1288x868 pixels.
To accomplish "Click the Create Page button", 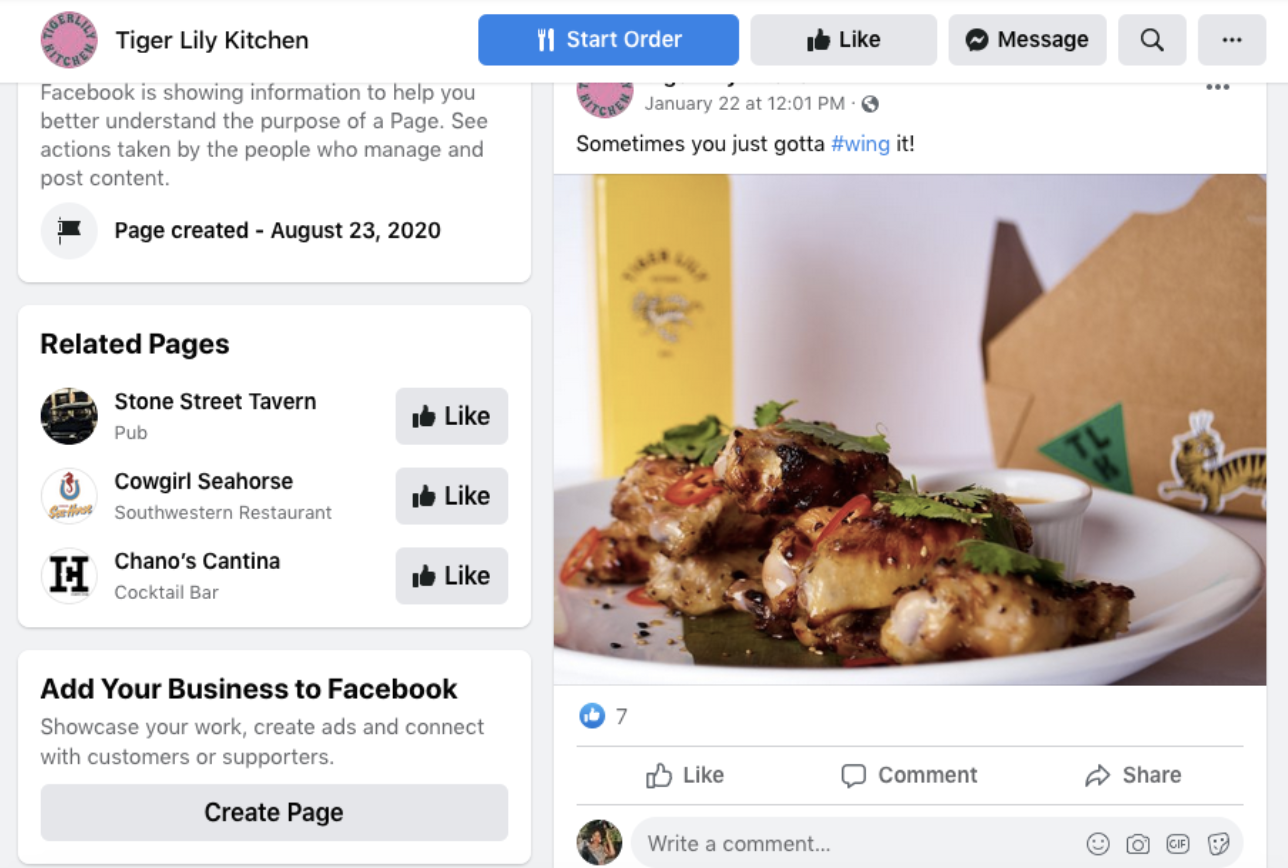I will [x=273, y=812].
